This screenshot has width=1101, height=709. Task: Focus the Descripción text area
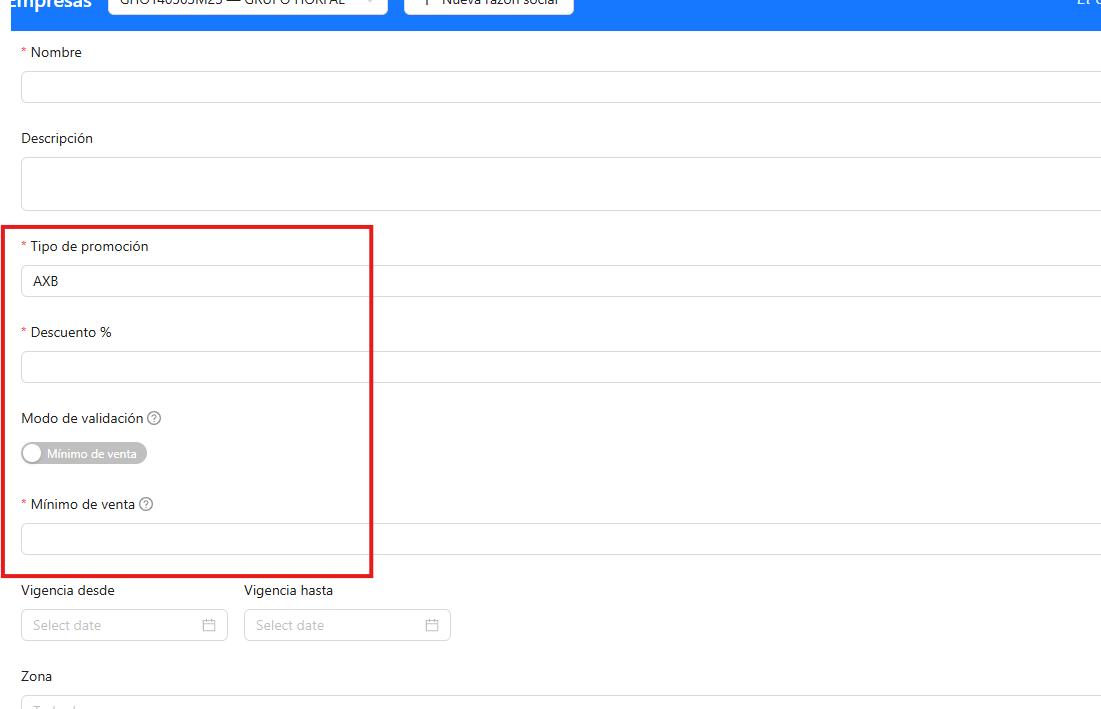[561, 184]
